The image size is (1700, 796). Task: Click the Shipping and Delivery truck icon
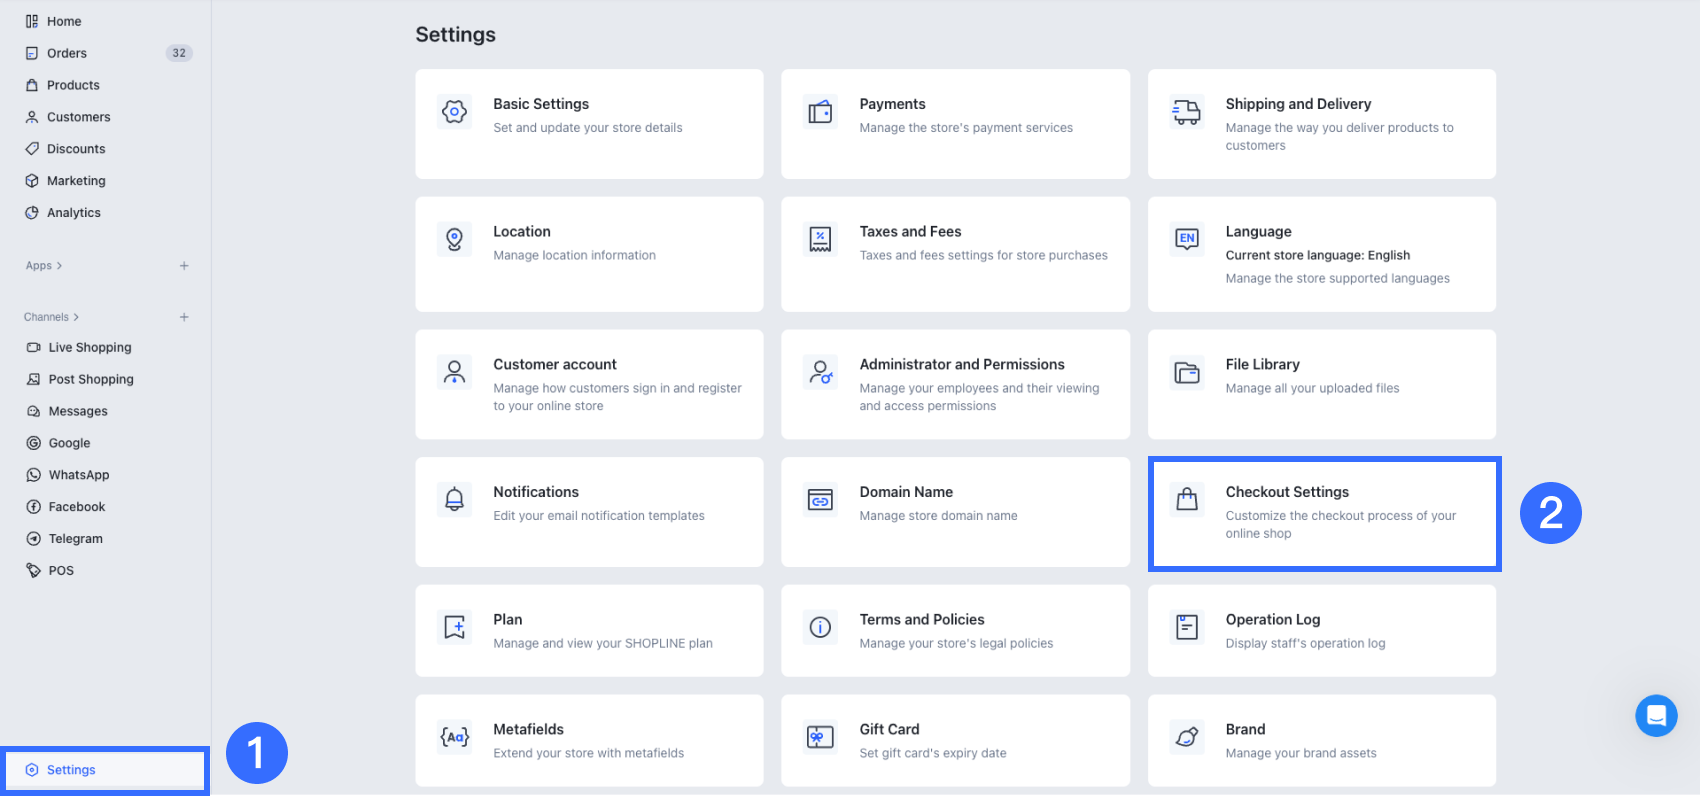tap(1186, 112)
